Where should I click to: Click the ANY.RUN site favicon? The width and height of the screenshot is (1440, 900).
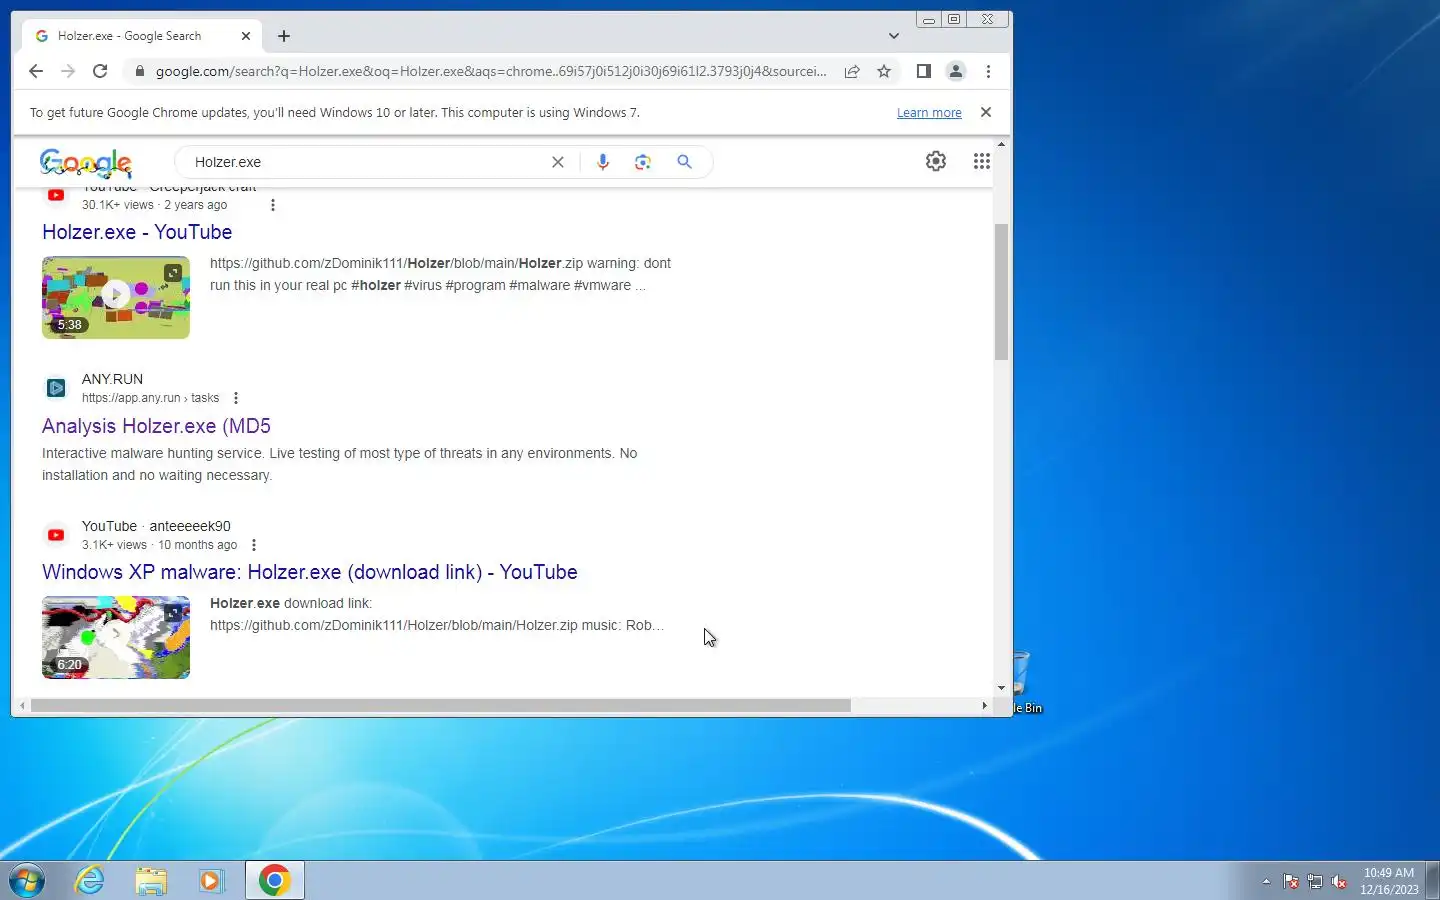[x=56, y=388]
